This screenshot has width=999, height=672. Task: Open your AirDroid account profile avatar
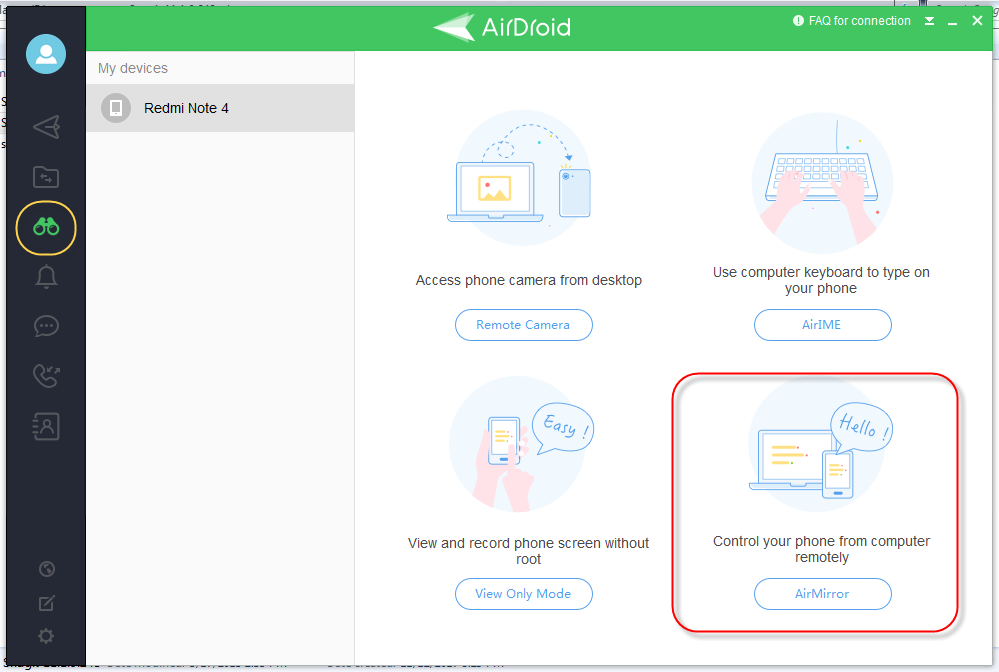click(x=45, y=54)
